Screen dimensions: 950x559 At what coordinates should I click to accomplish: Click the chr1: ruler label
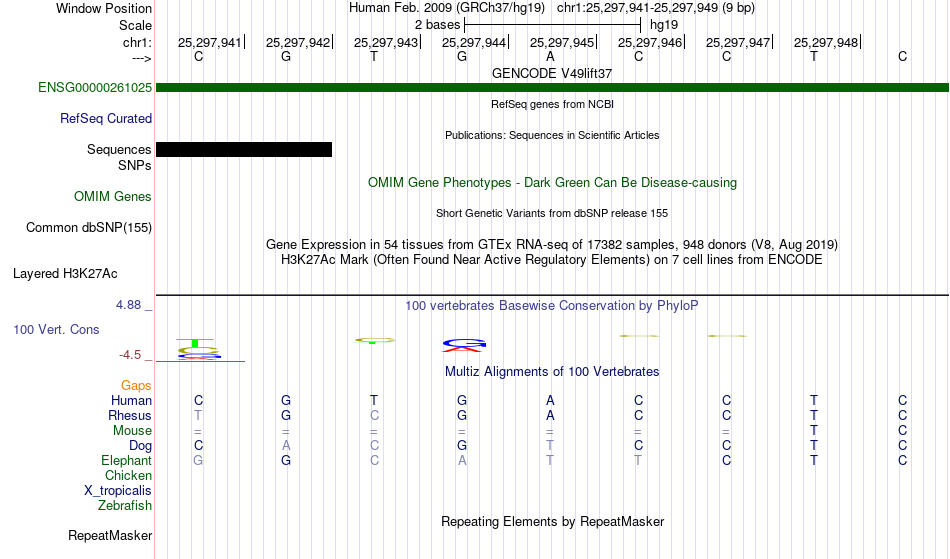[x=138, y=43]
